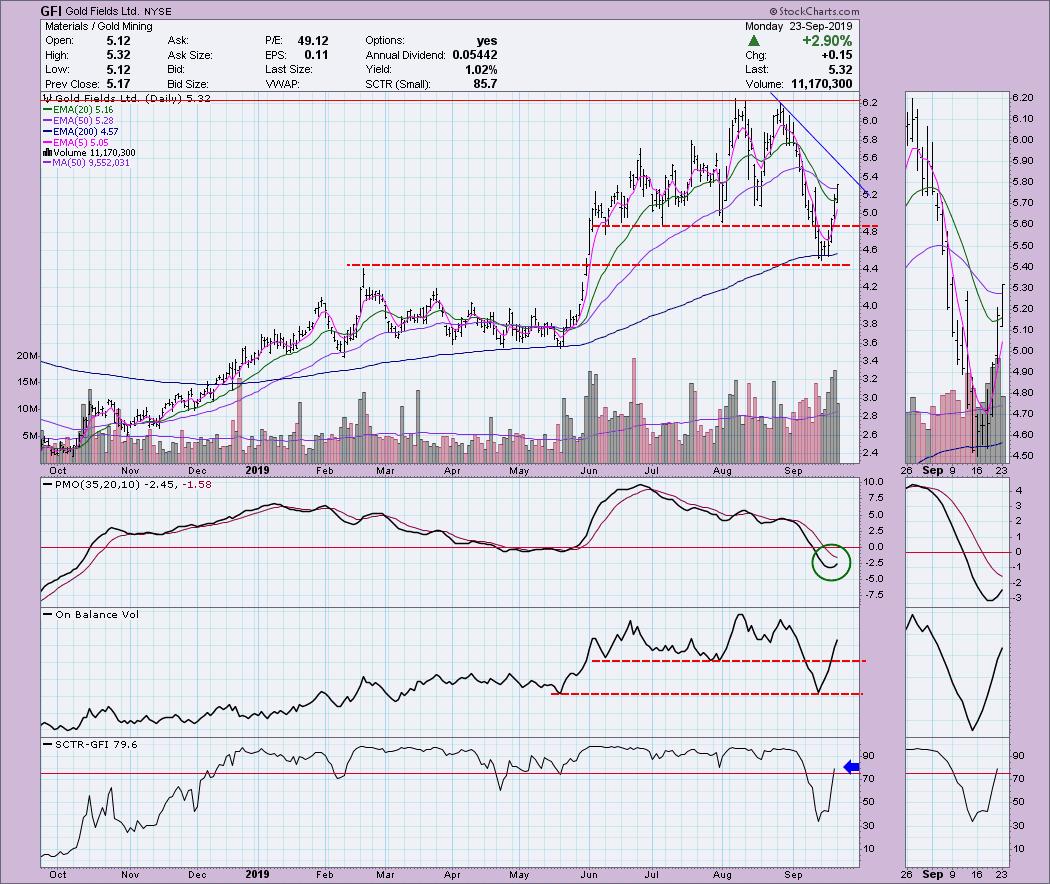Click the magenta EMA(5) legend line swatch

(x=48, y=143)
